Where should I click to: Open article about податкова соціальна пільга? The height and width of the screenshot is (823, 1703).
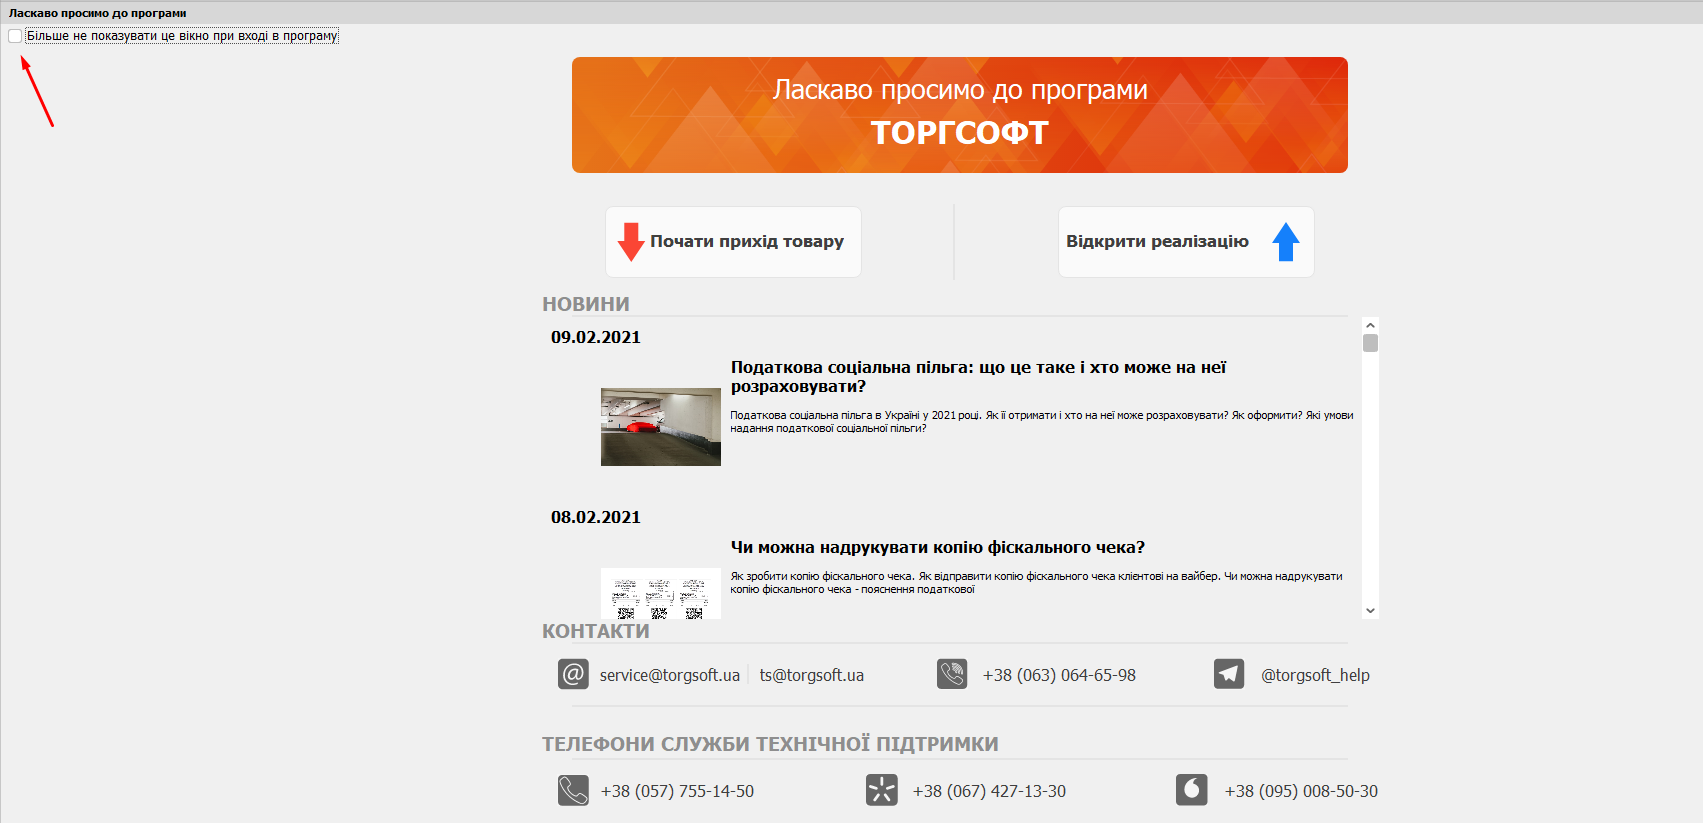pyautogui.click(x=977, y=377)
